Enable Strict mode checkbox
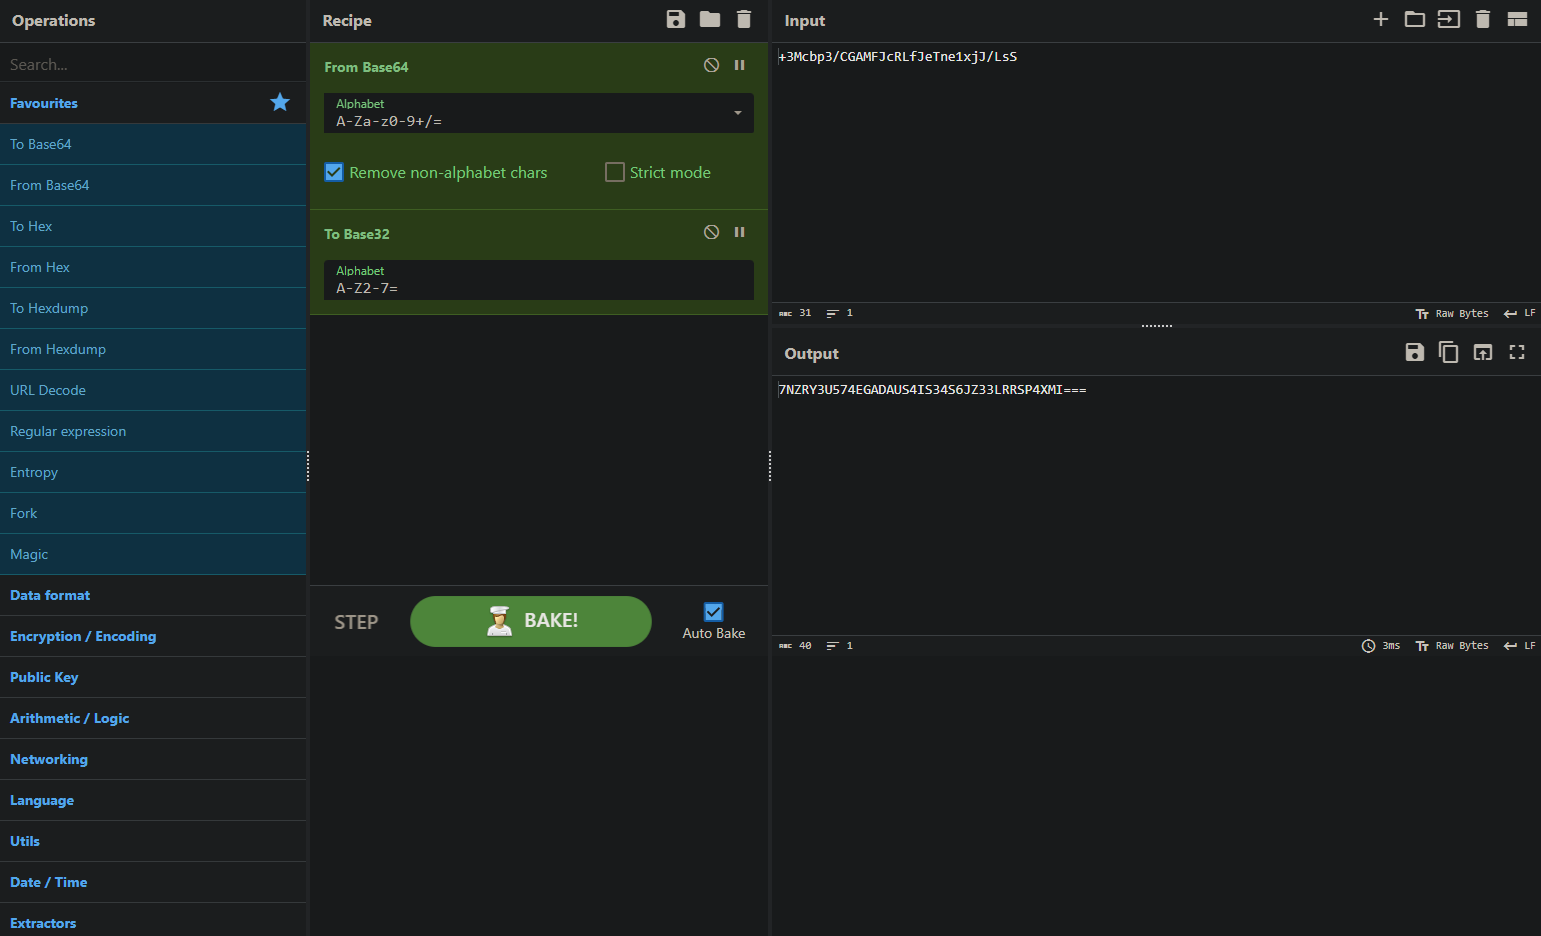The image size is (1541, 936). point(615,172)
